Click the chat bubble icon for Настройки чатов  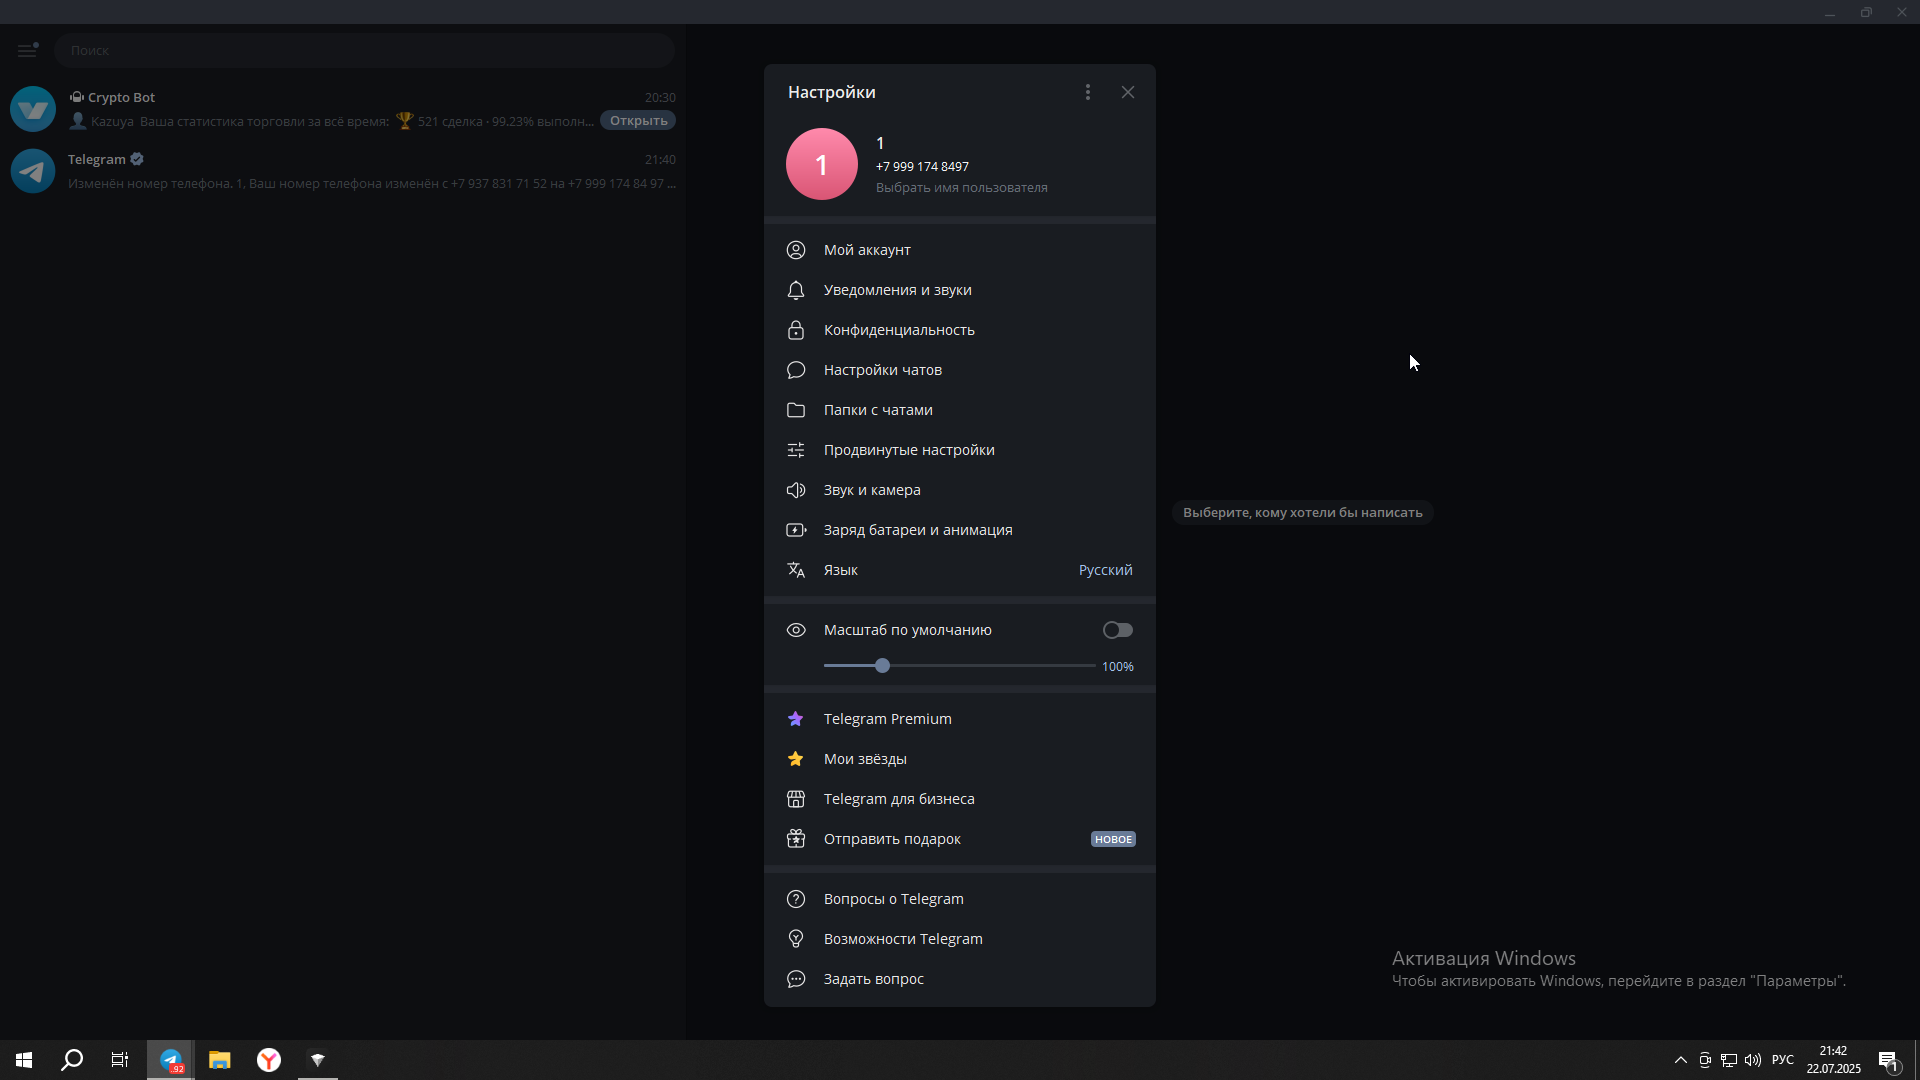[796, 370]
